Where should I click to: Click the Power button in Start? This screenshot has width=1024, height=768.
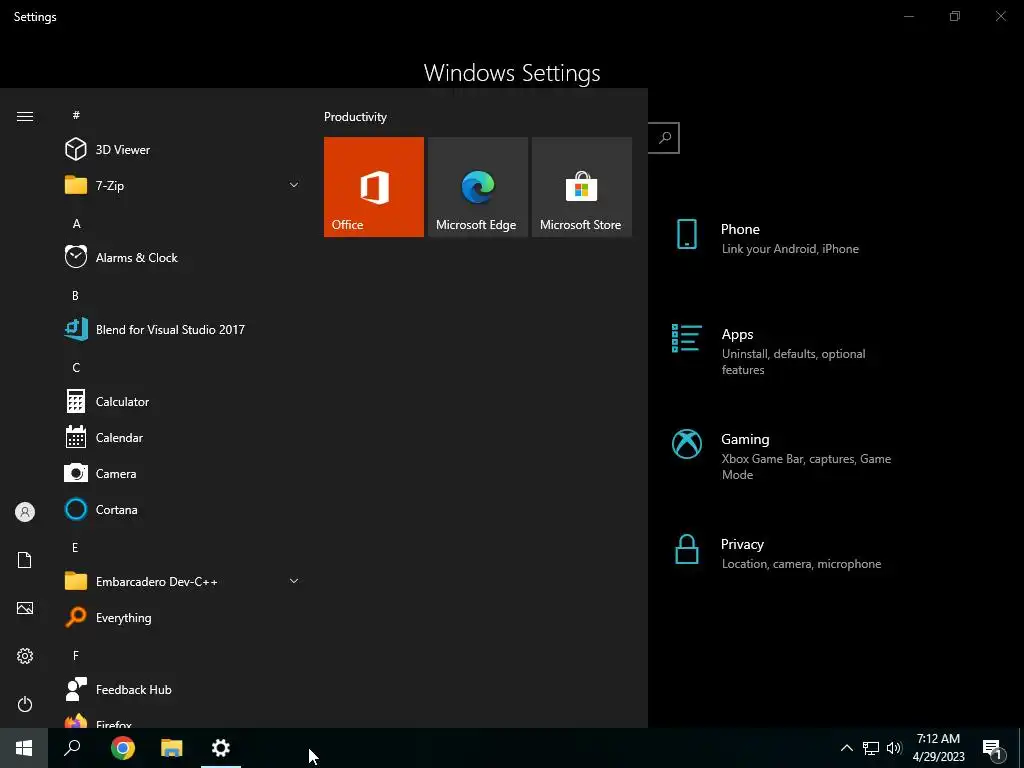(25, 704)
